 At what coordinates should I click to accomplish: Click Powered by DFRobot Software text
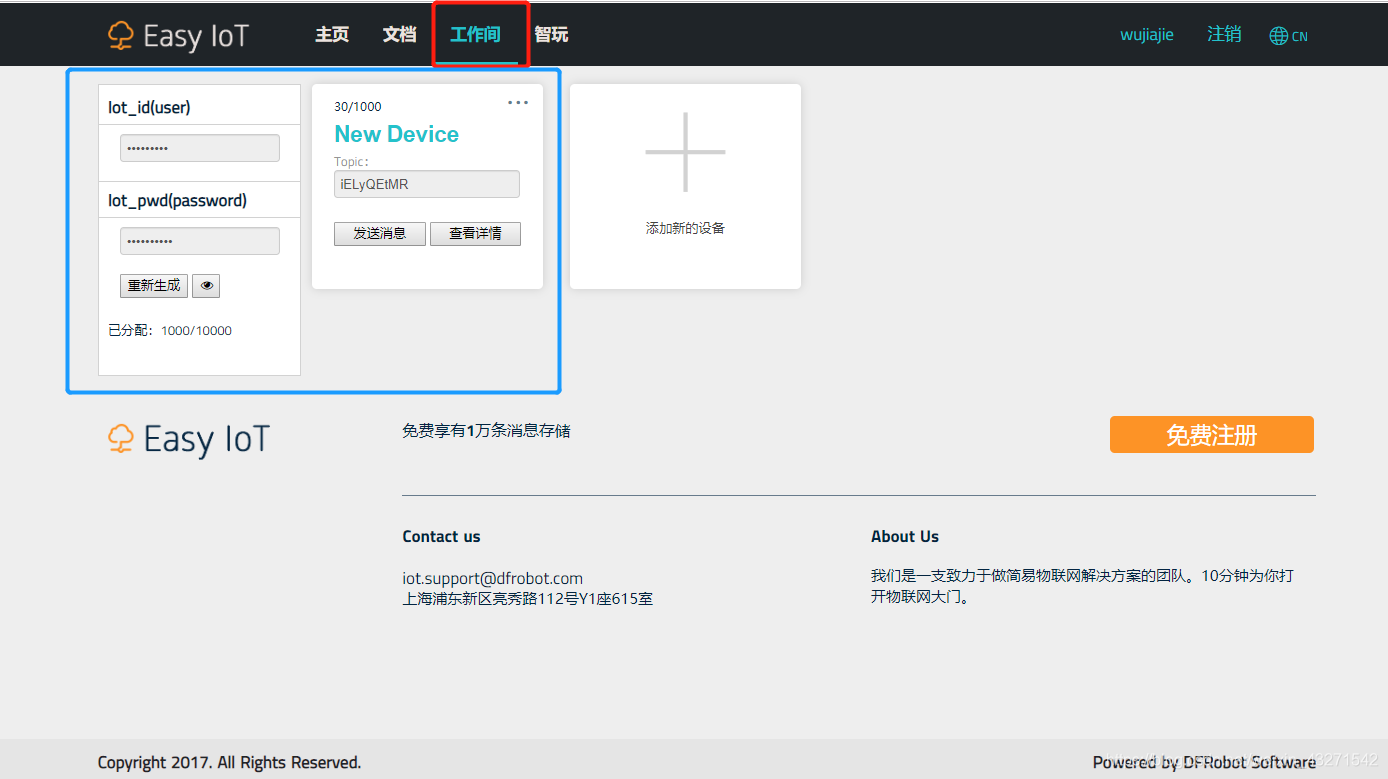pos(1204,763)
